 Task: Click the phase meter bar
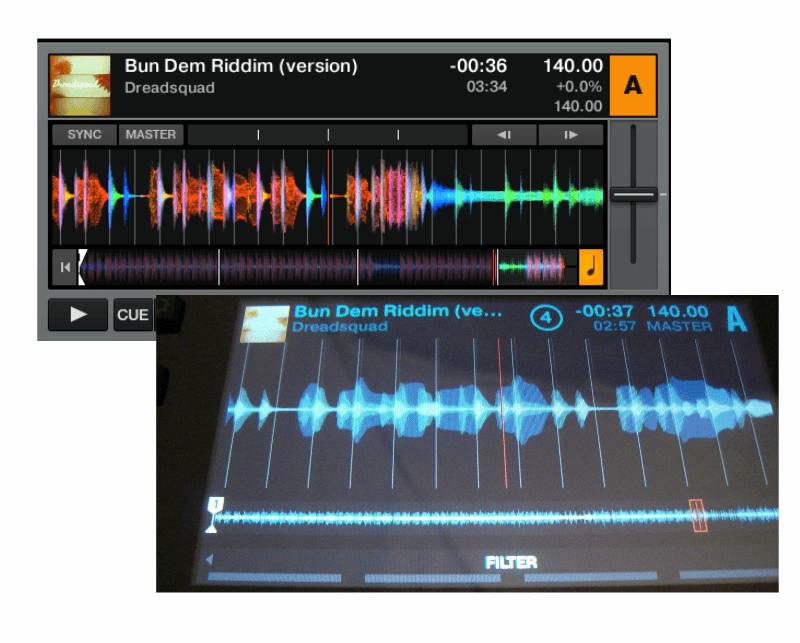click(x=327, y=135)
